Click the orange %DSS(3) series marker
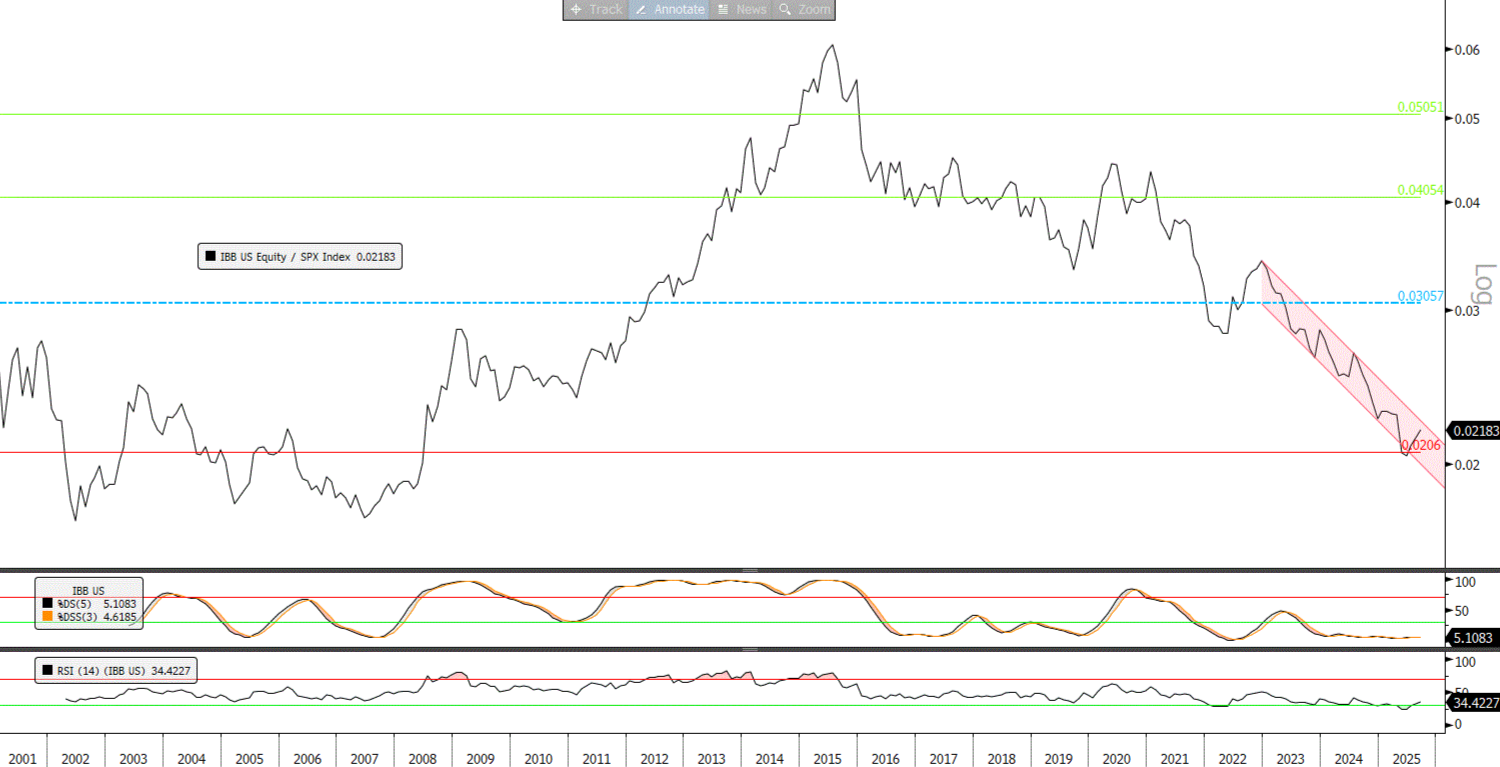Viewport: 1500px width, 767px height. (48, 618)
